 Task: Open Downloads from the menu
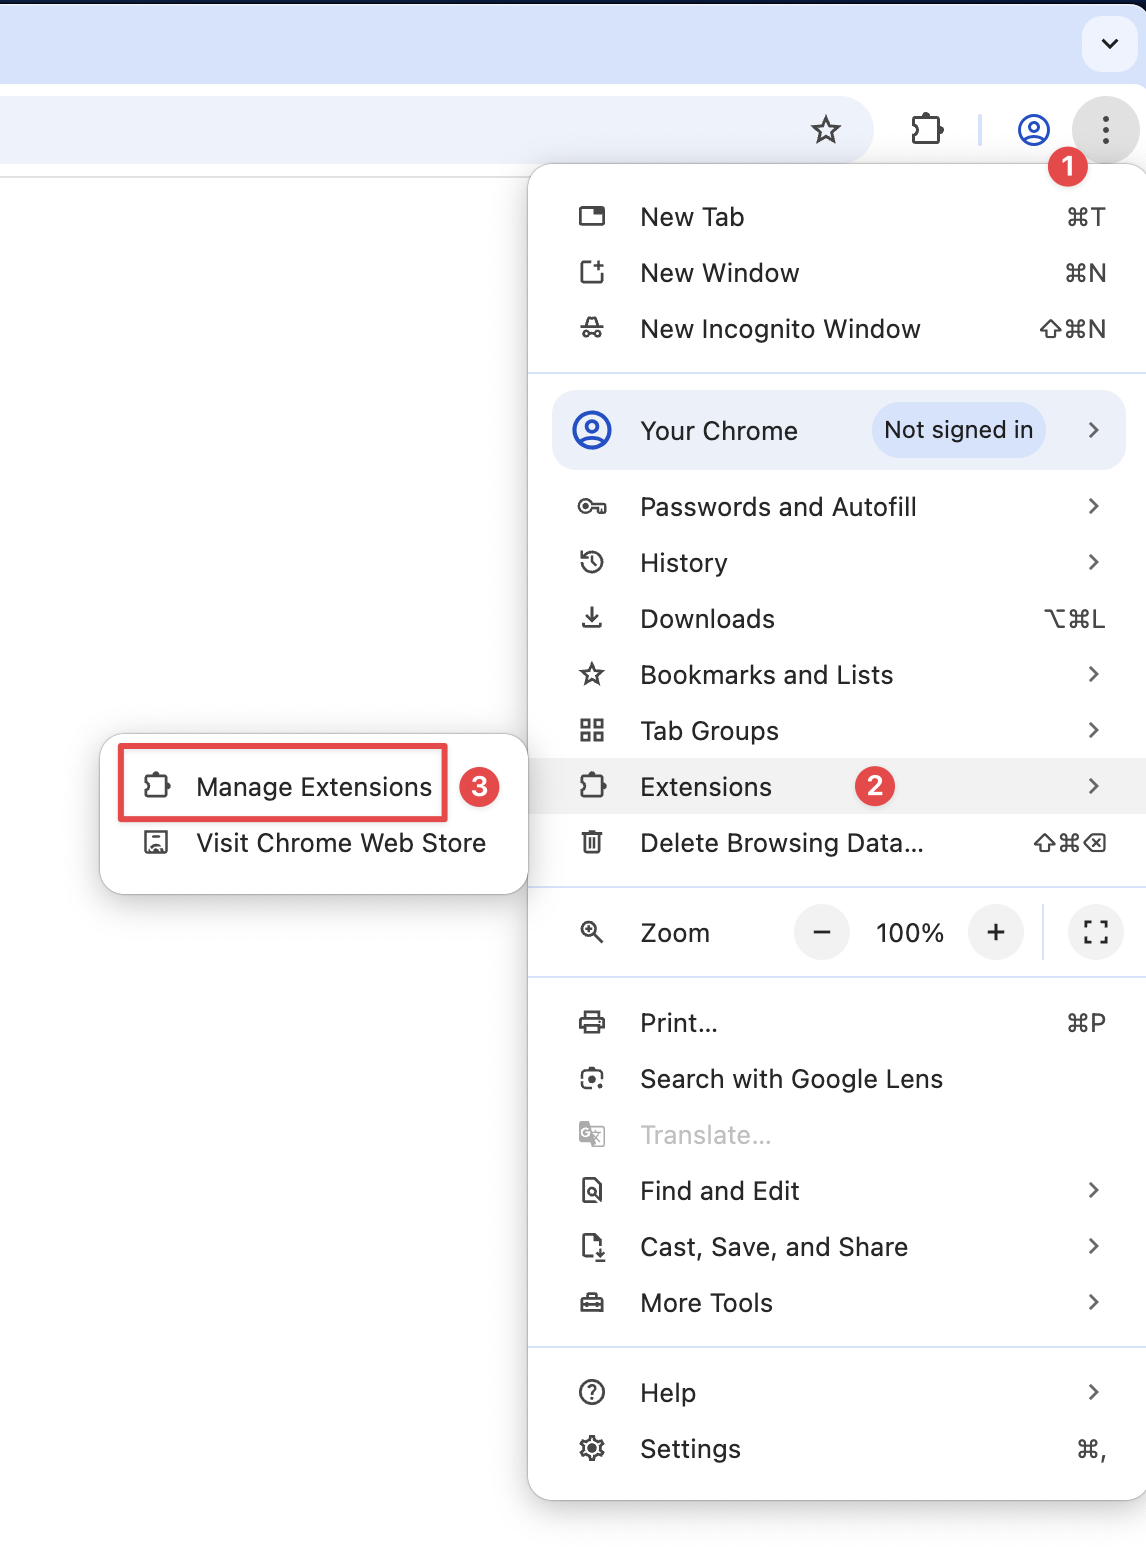837,619
